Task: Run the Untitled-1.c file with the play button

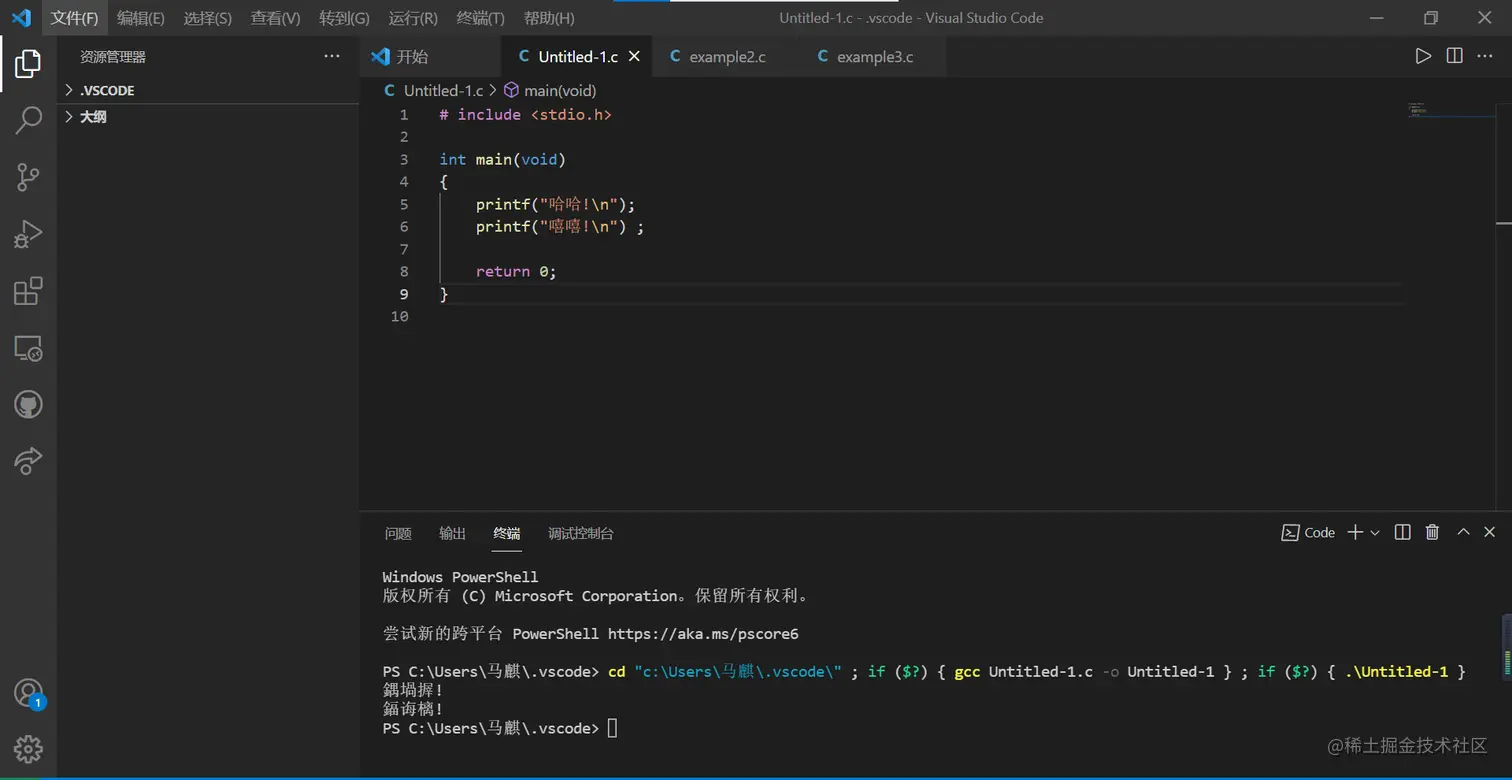Action: pos(1424,56)
